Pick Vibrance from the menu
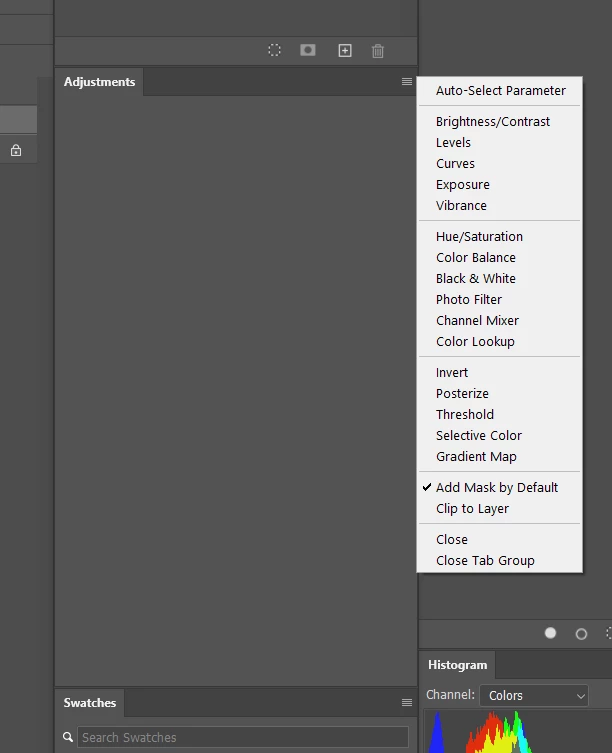The image size is (612, 753). tap(500, 206)
